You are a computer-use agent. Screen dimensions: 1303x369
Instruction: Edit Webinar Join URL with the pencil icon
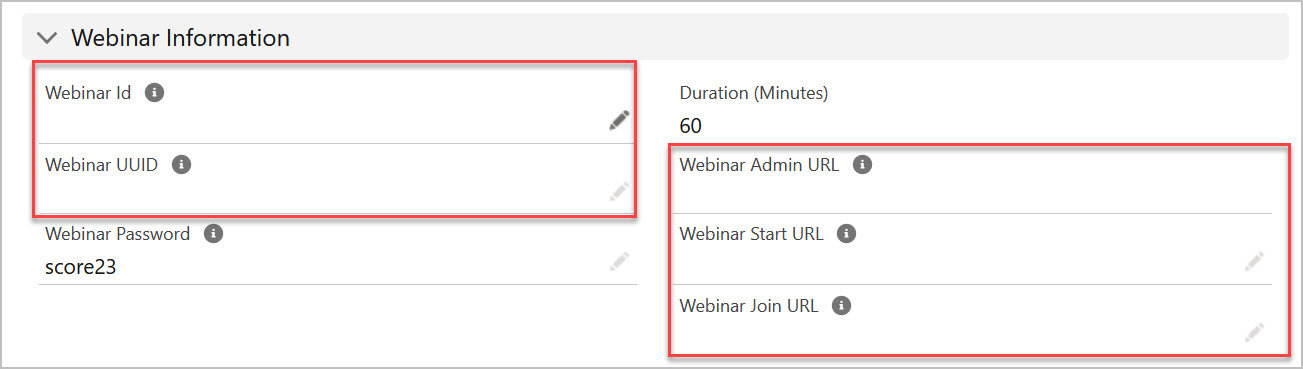tap(1254, 333)
